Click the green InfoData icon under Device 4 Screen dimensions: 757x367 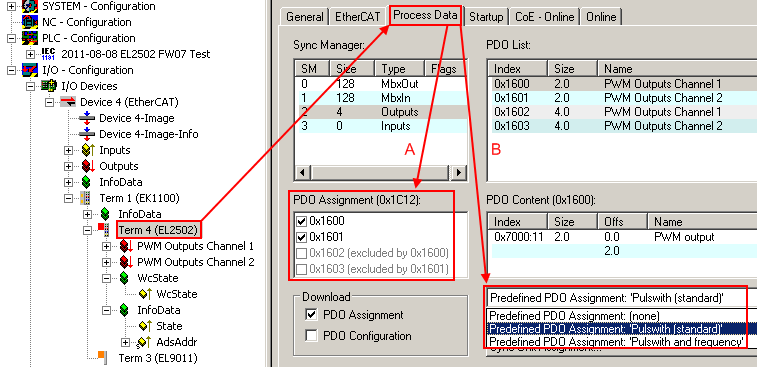pos(86,182)
